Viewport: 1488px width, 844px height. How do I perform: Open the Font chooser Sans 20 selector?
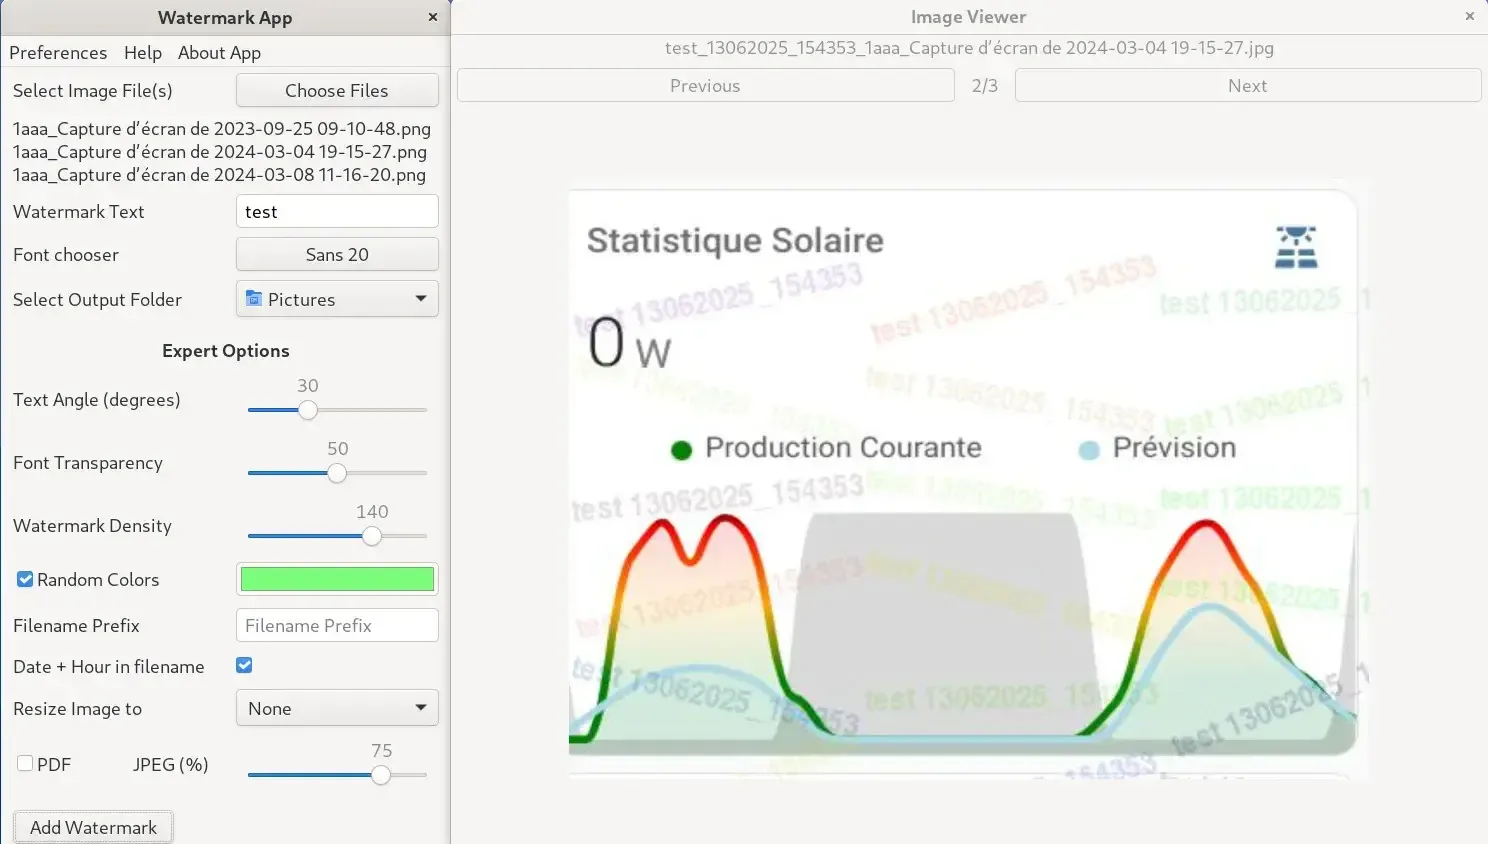[x=337, y=254]
